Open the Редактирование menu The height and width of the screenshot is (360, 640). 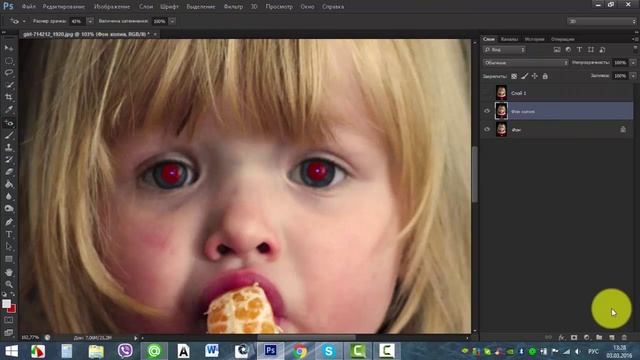[x=64, y=7]
